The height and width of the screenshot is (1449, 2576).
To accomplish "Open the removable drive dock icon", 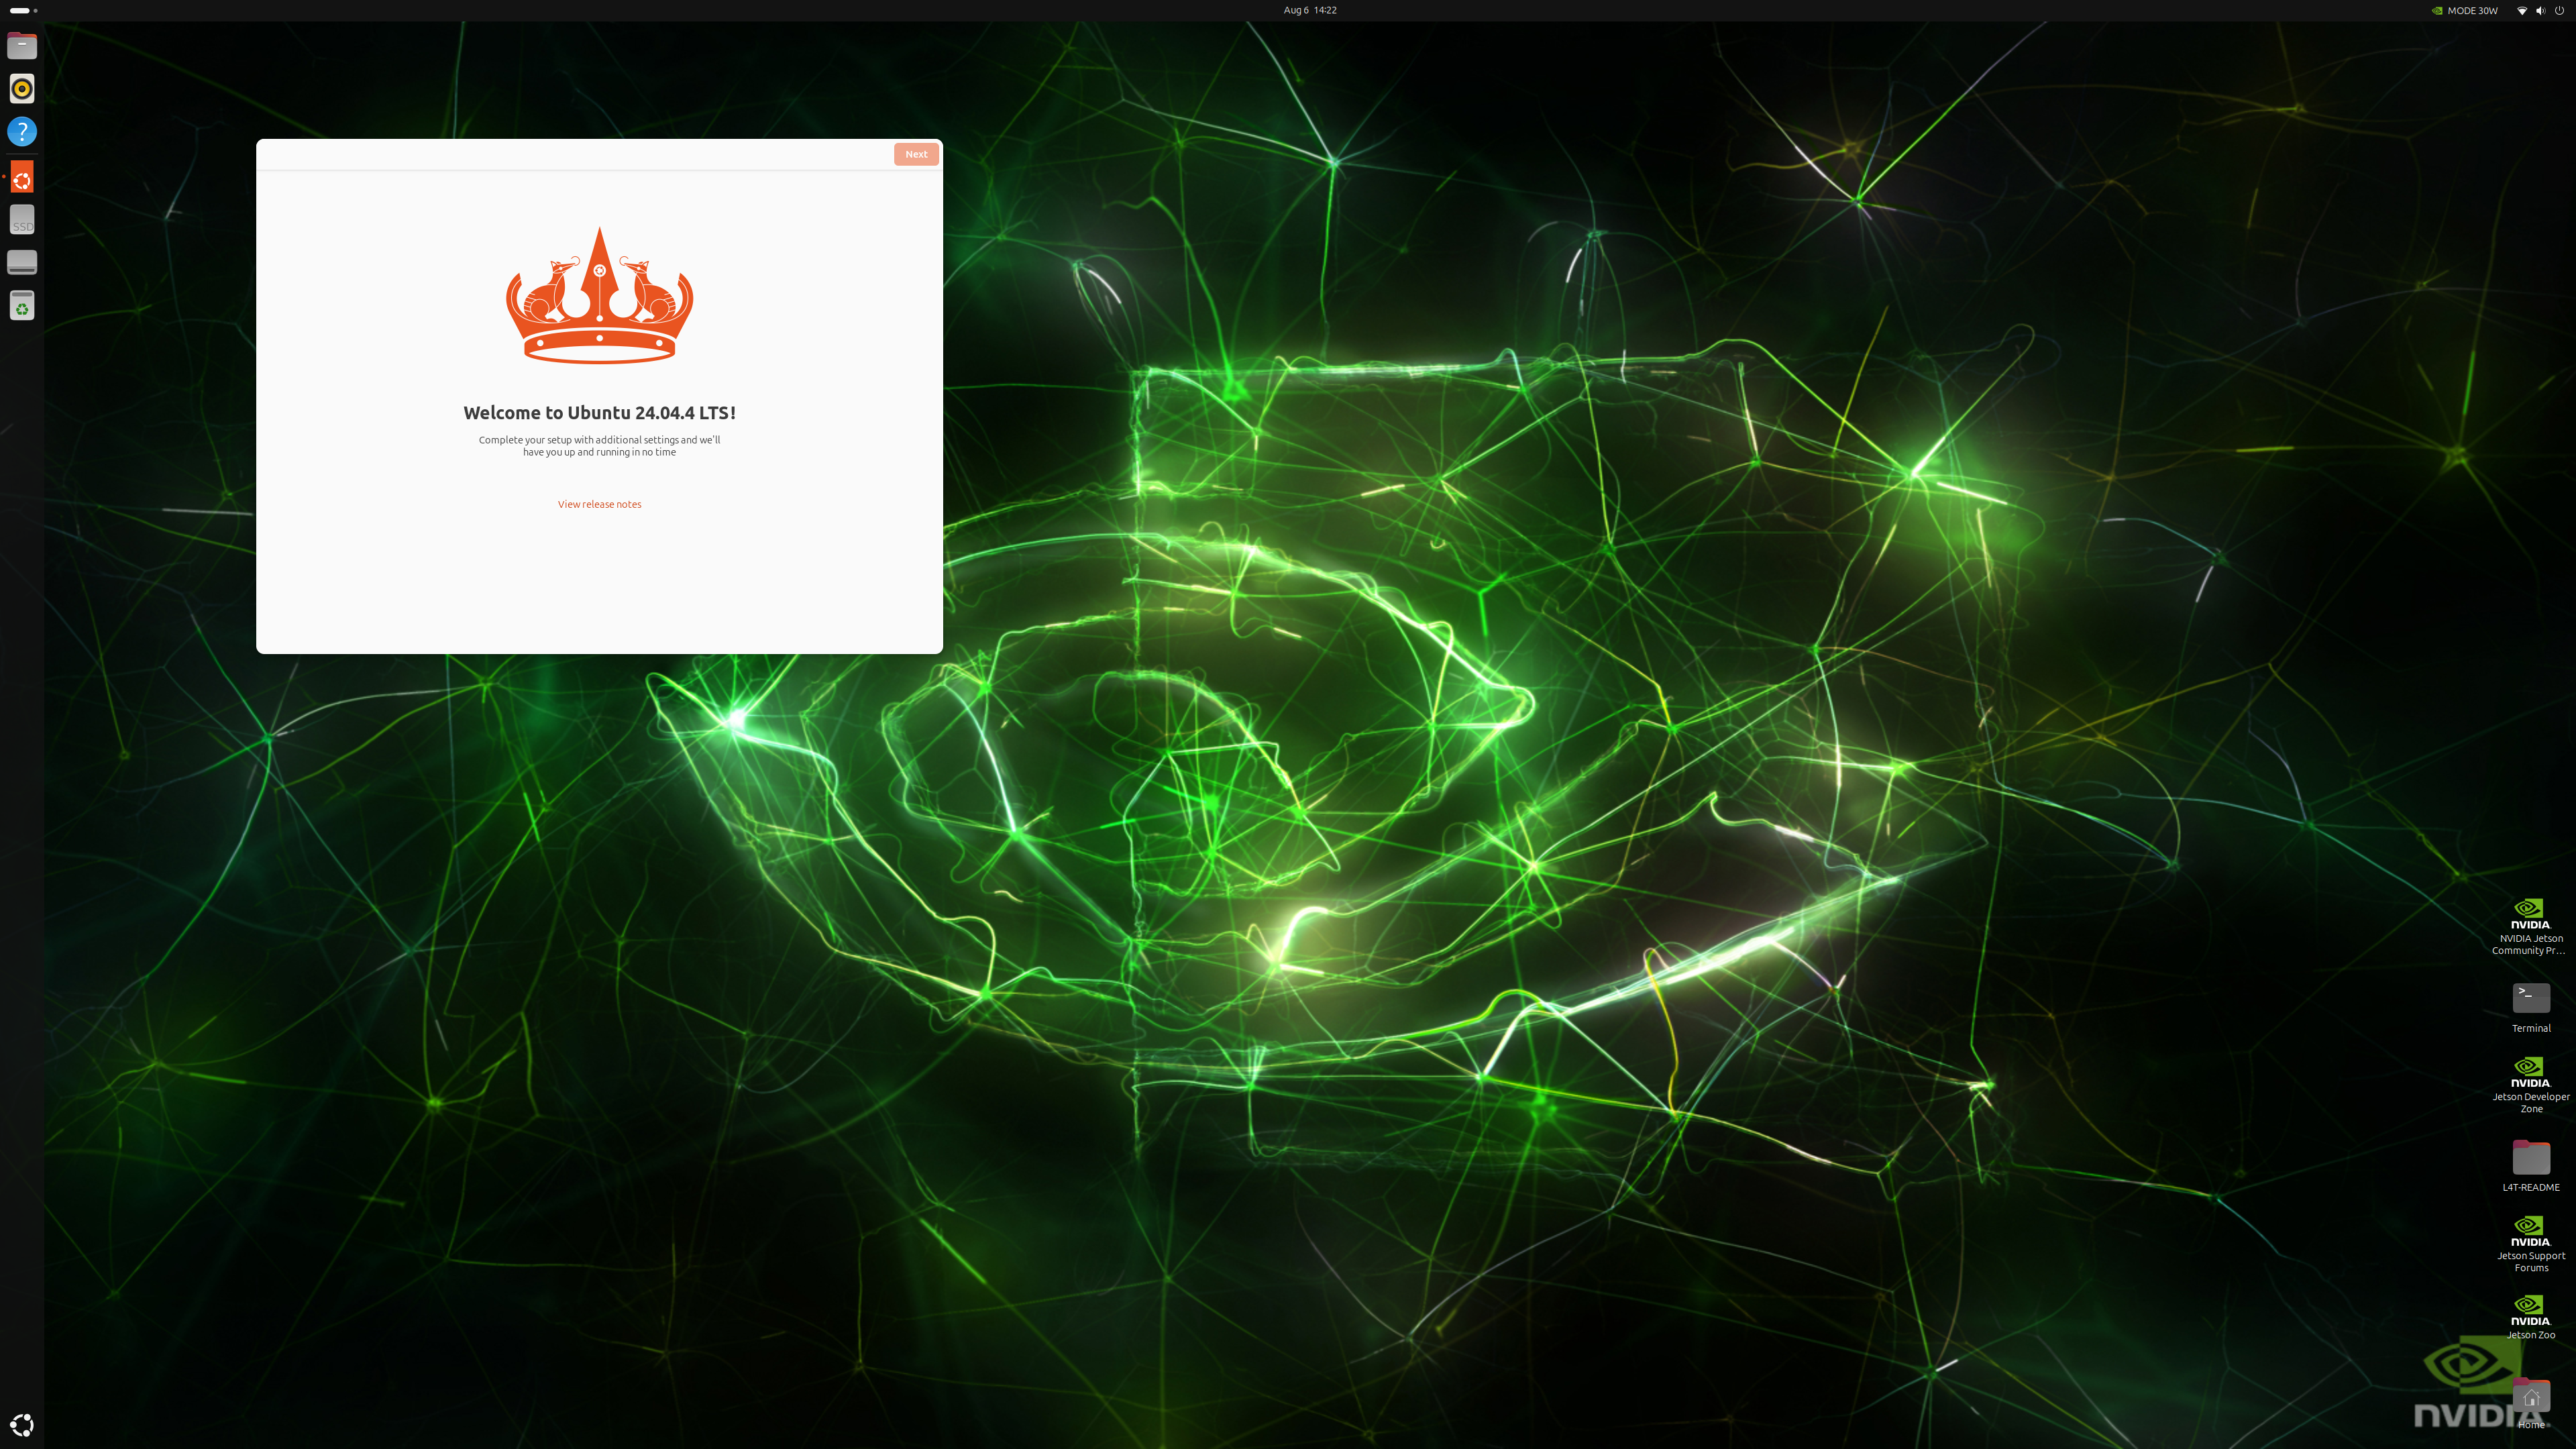I will pyautogui.click(x=22, y=262).
